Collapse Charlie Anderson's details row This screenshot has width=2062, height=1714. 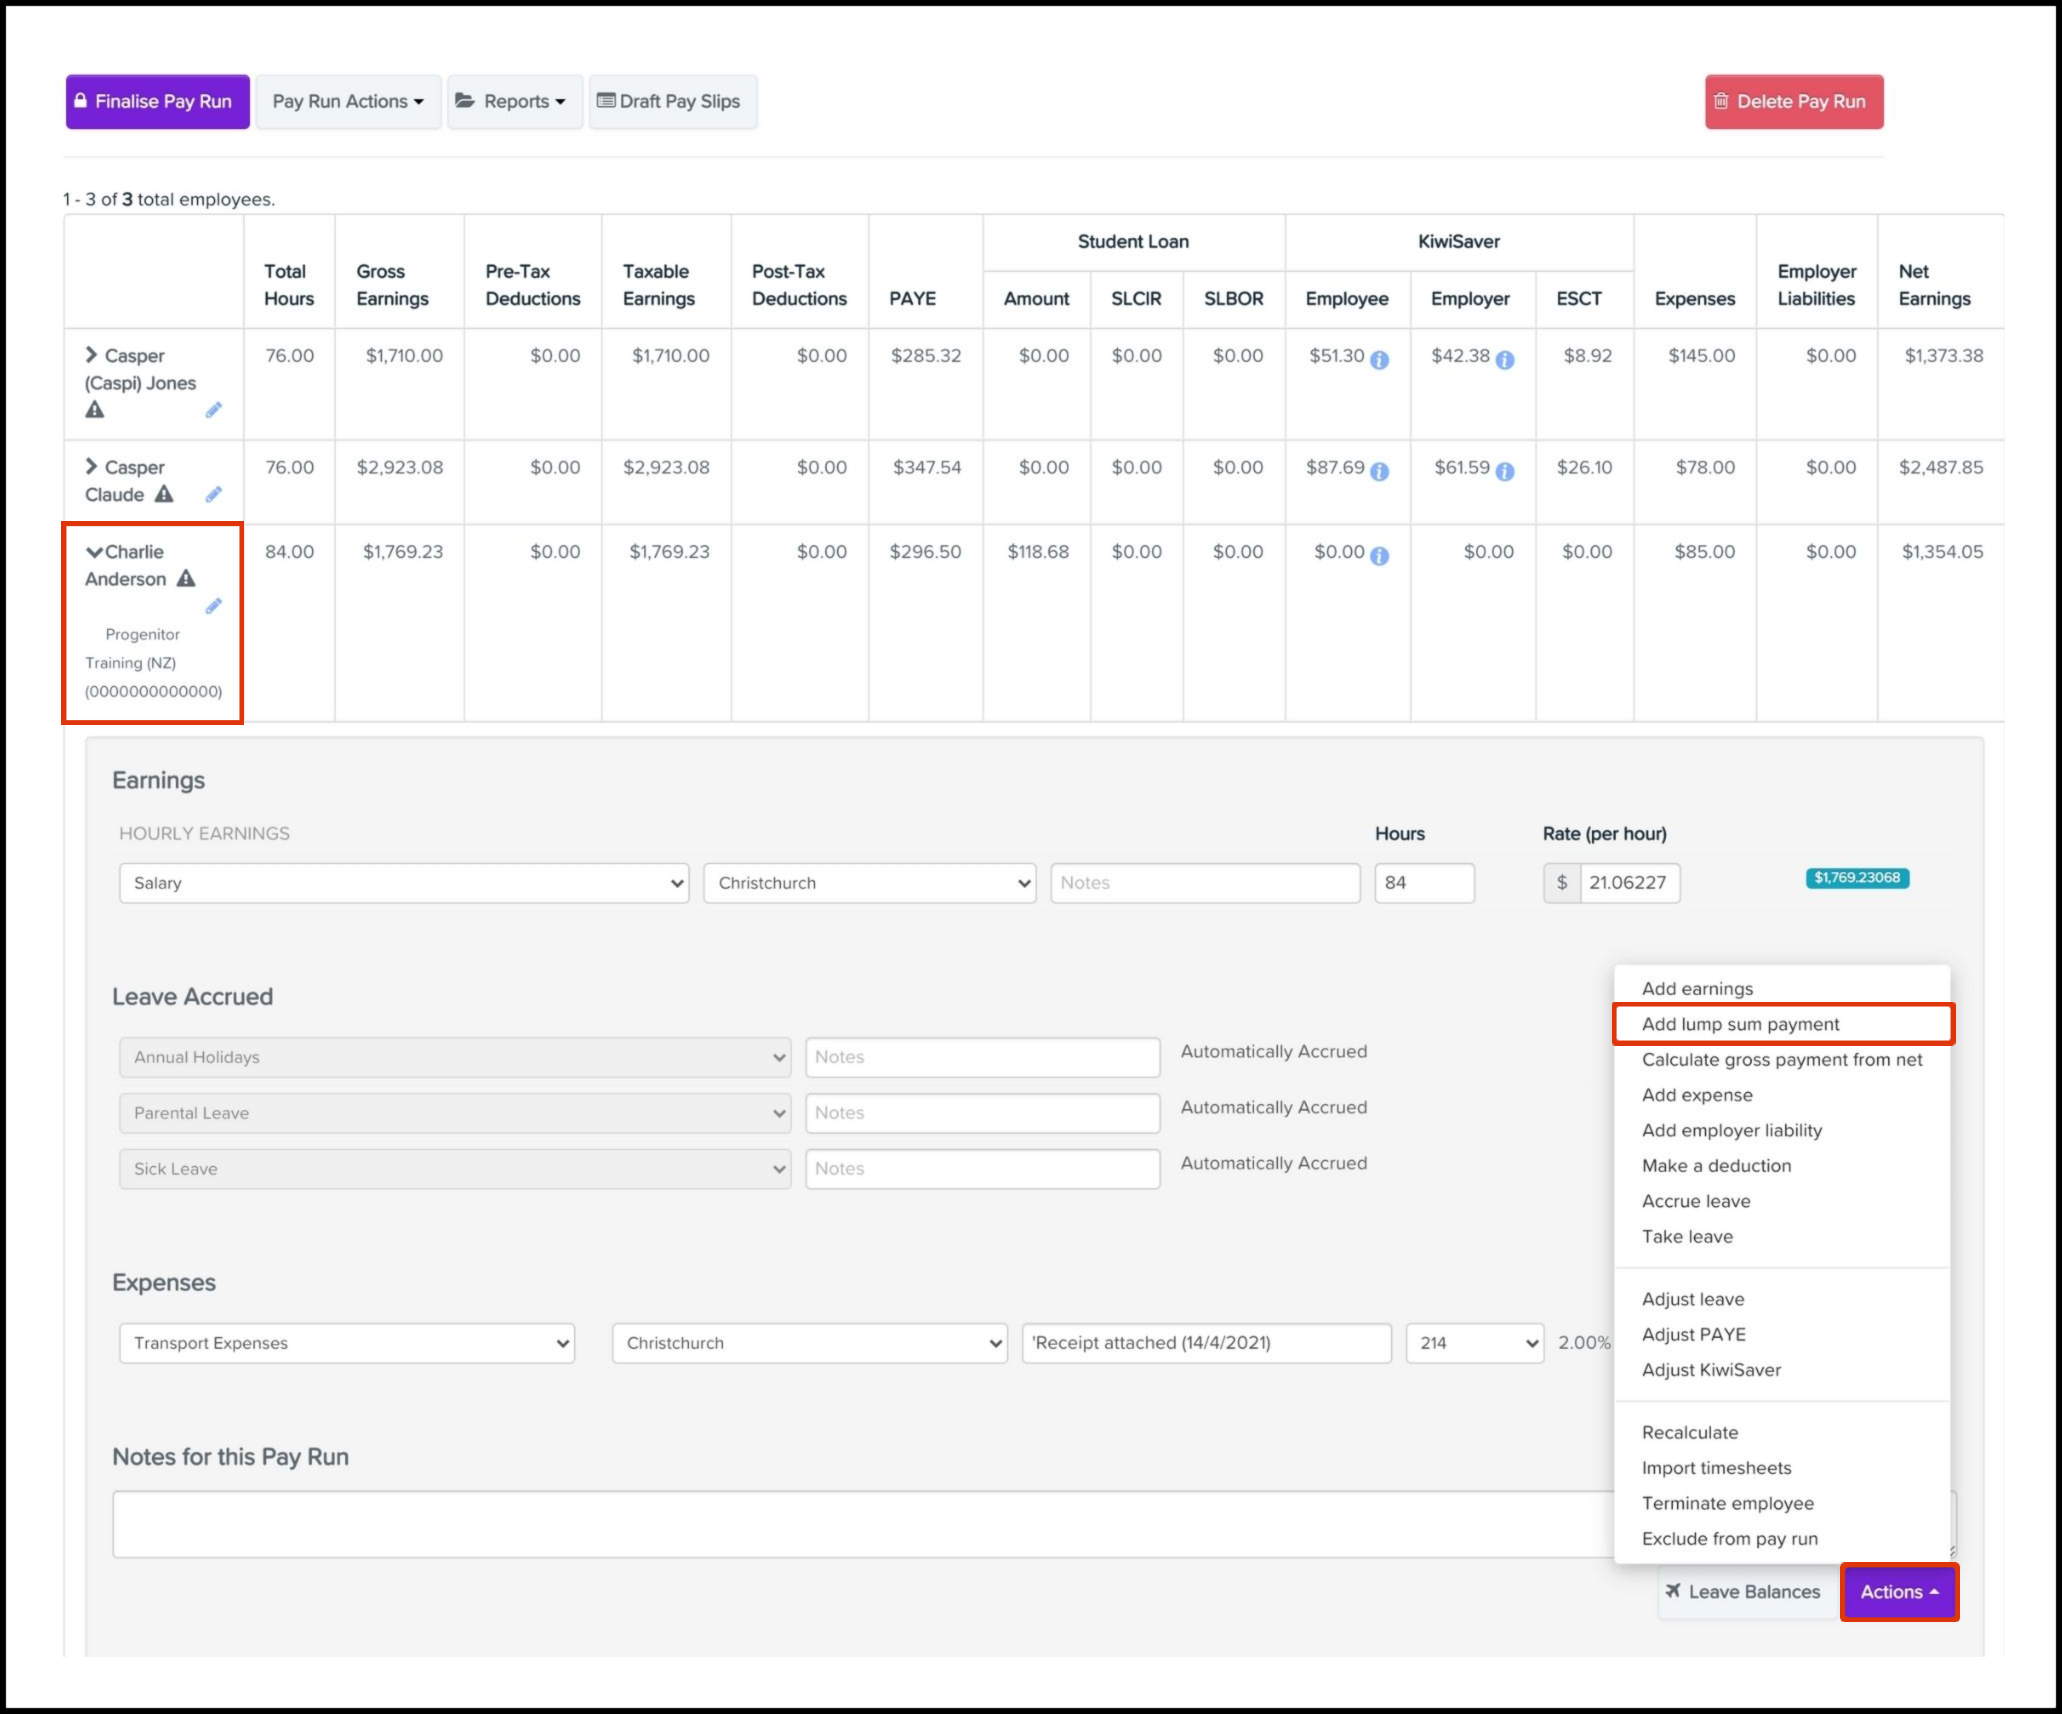94,552
